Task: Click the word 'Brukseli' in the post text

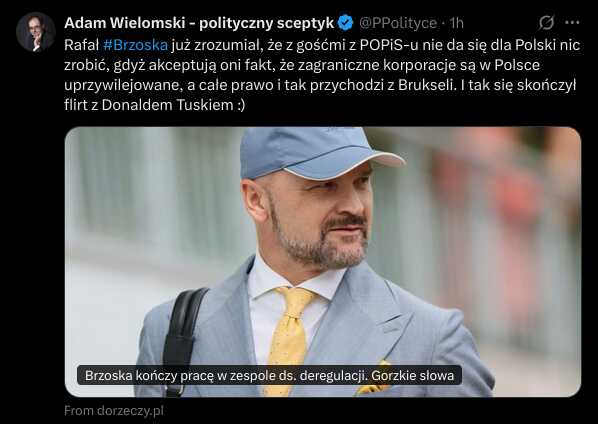Action: tap(427, 85)
